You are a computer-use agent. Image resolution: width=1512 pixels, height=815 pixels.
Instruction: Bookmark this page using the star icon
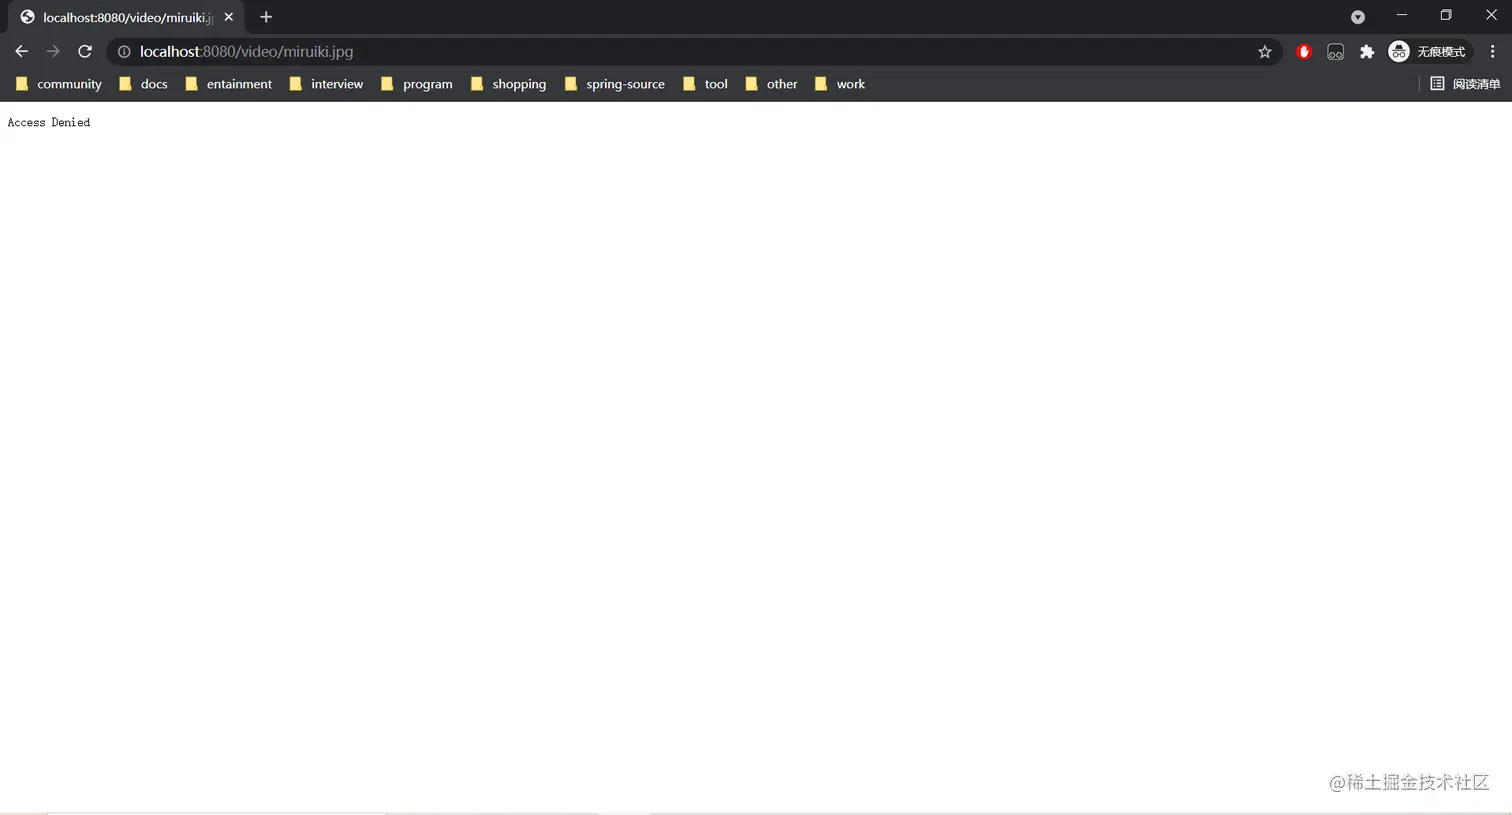point(1265,51)
